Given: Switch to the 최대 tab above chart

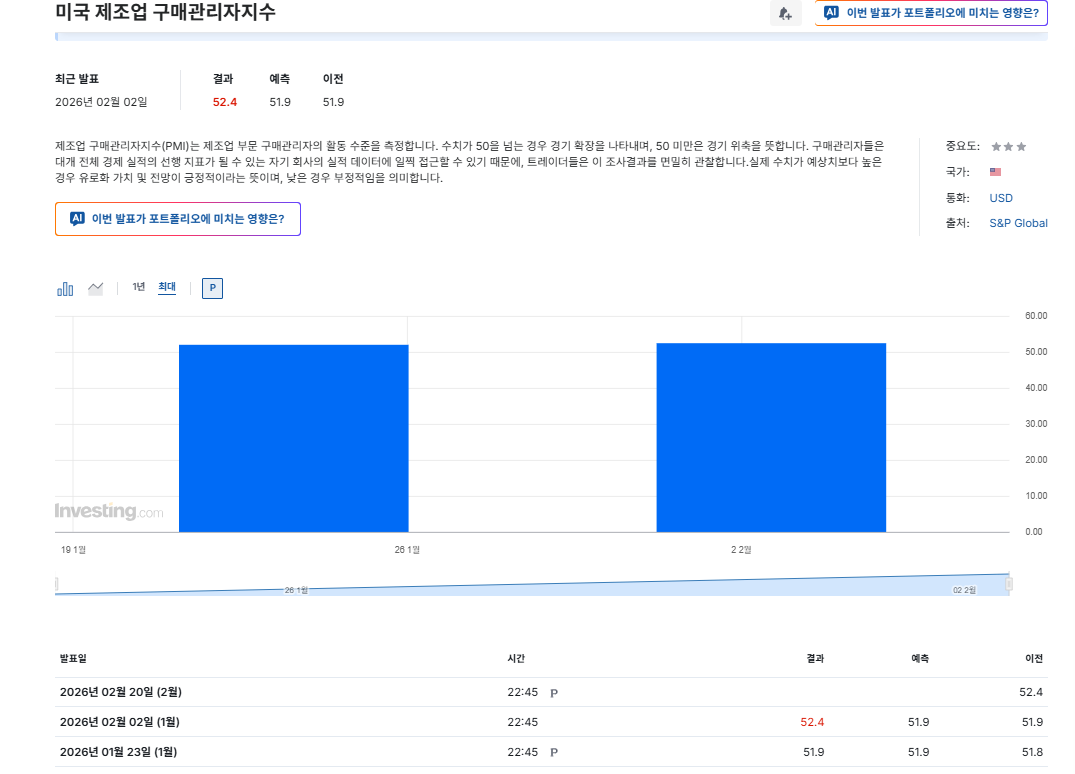Looking at the screenshot, I should (x=166, y=287).
